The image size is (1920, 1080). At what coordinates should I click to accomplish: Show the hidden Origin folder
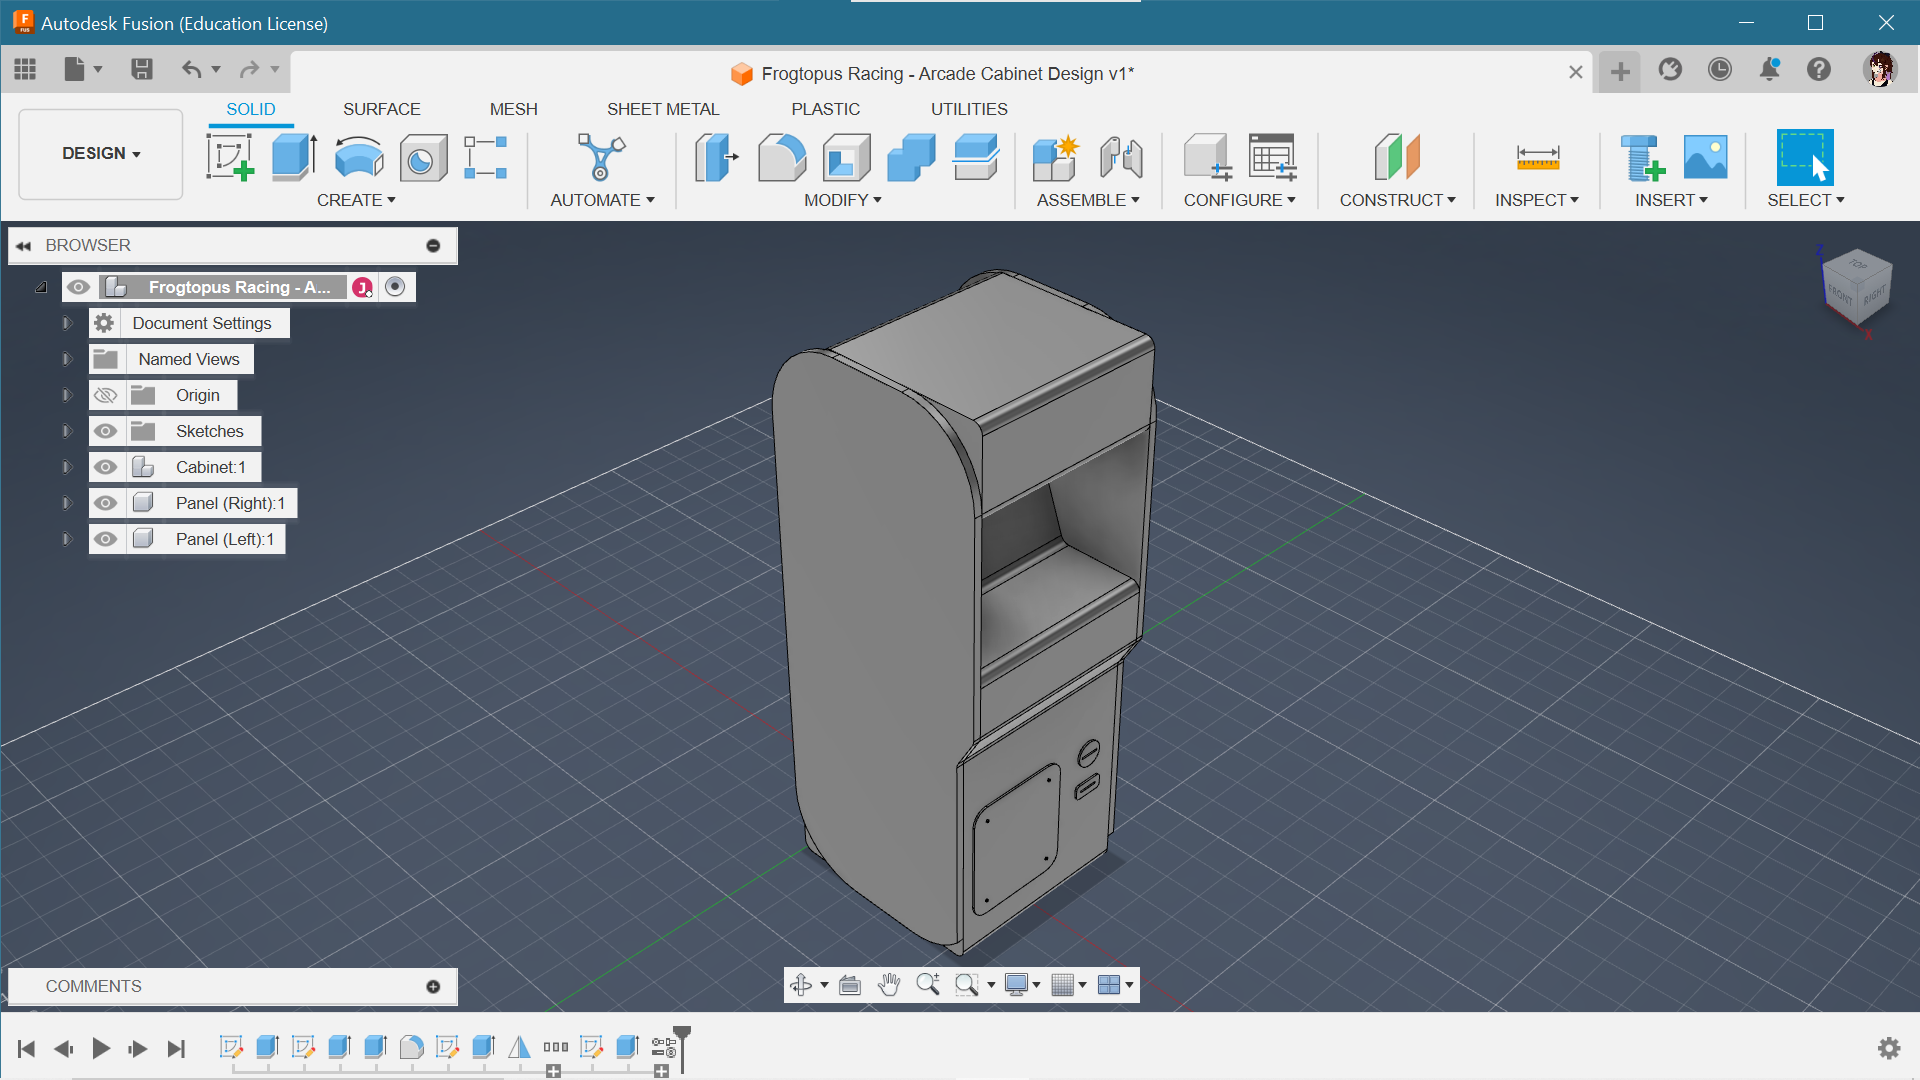tap(105, 395)
